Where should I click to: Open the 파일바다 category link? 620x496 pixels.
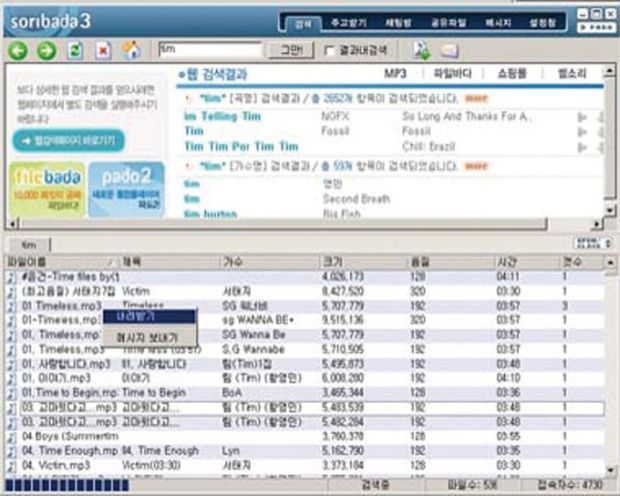click(x=452, y=74)
